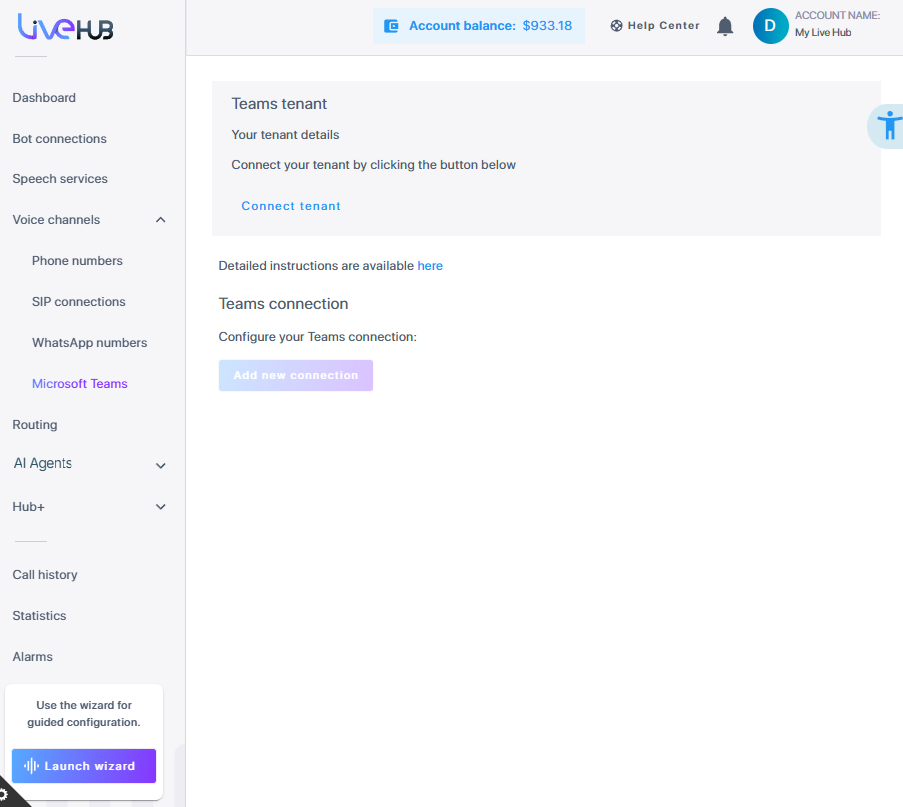Open the Alarms page

tap(33, 657)
